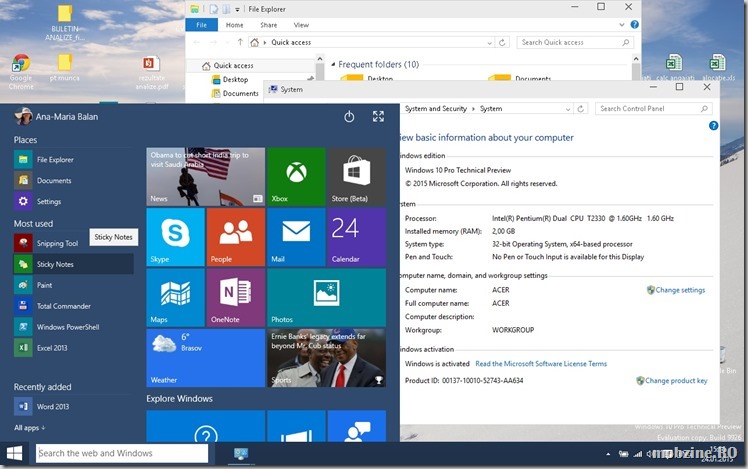Open Home tab in File Explorer

(234, 25)
